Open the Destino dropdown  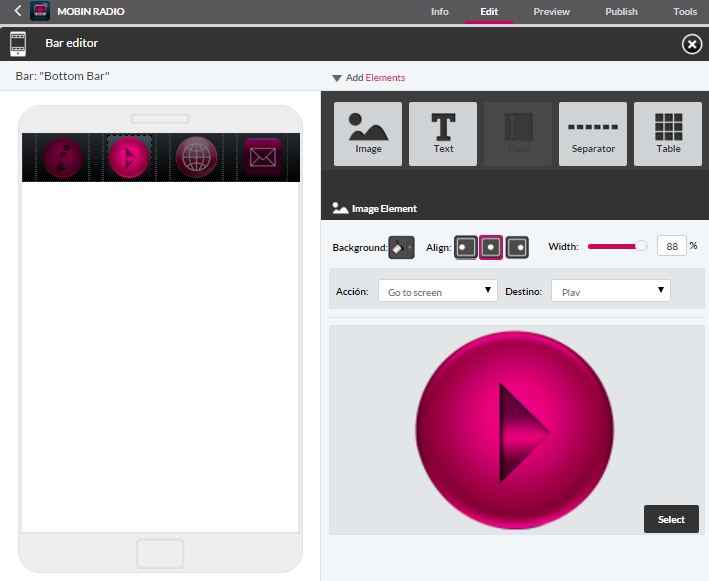click(610, 291)
